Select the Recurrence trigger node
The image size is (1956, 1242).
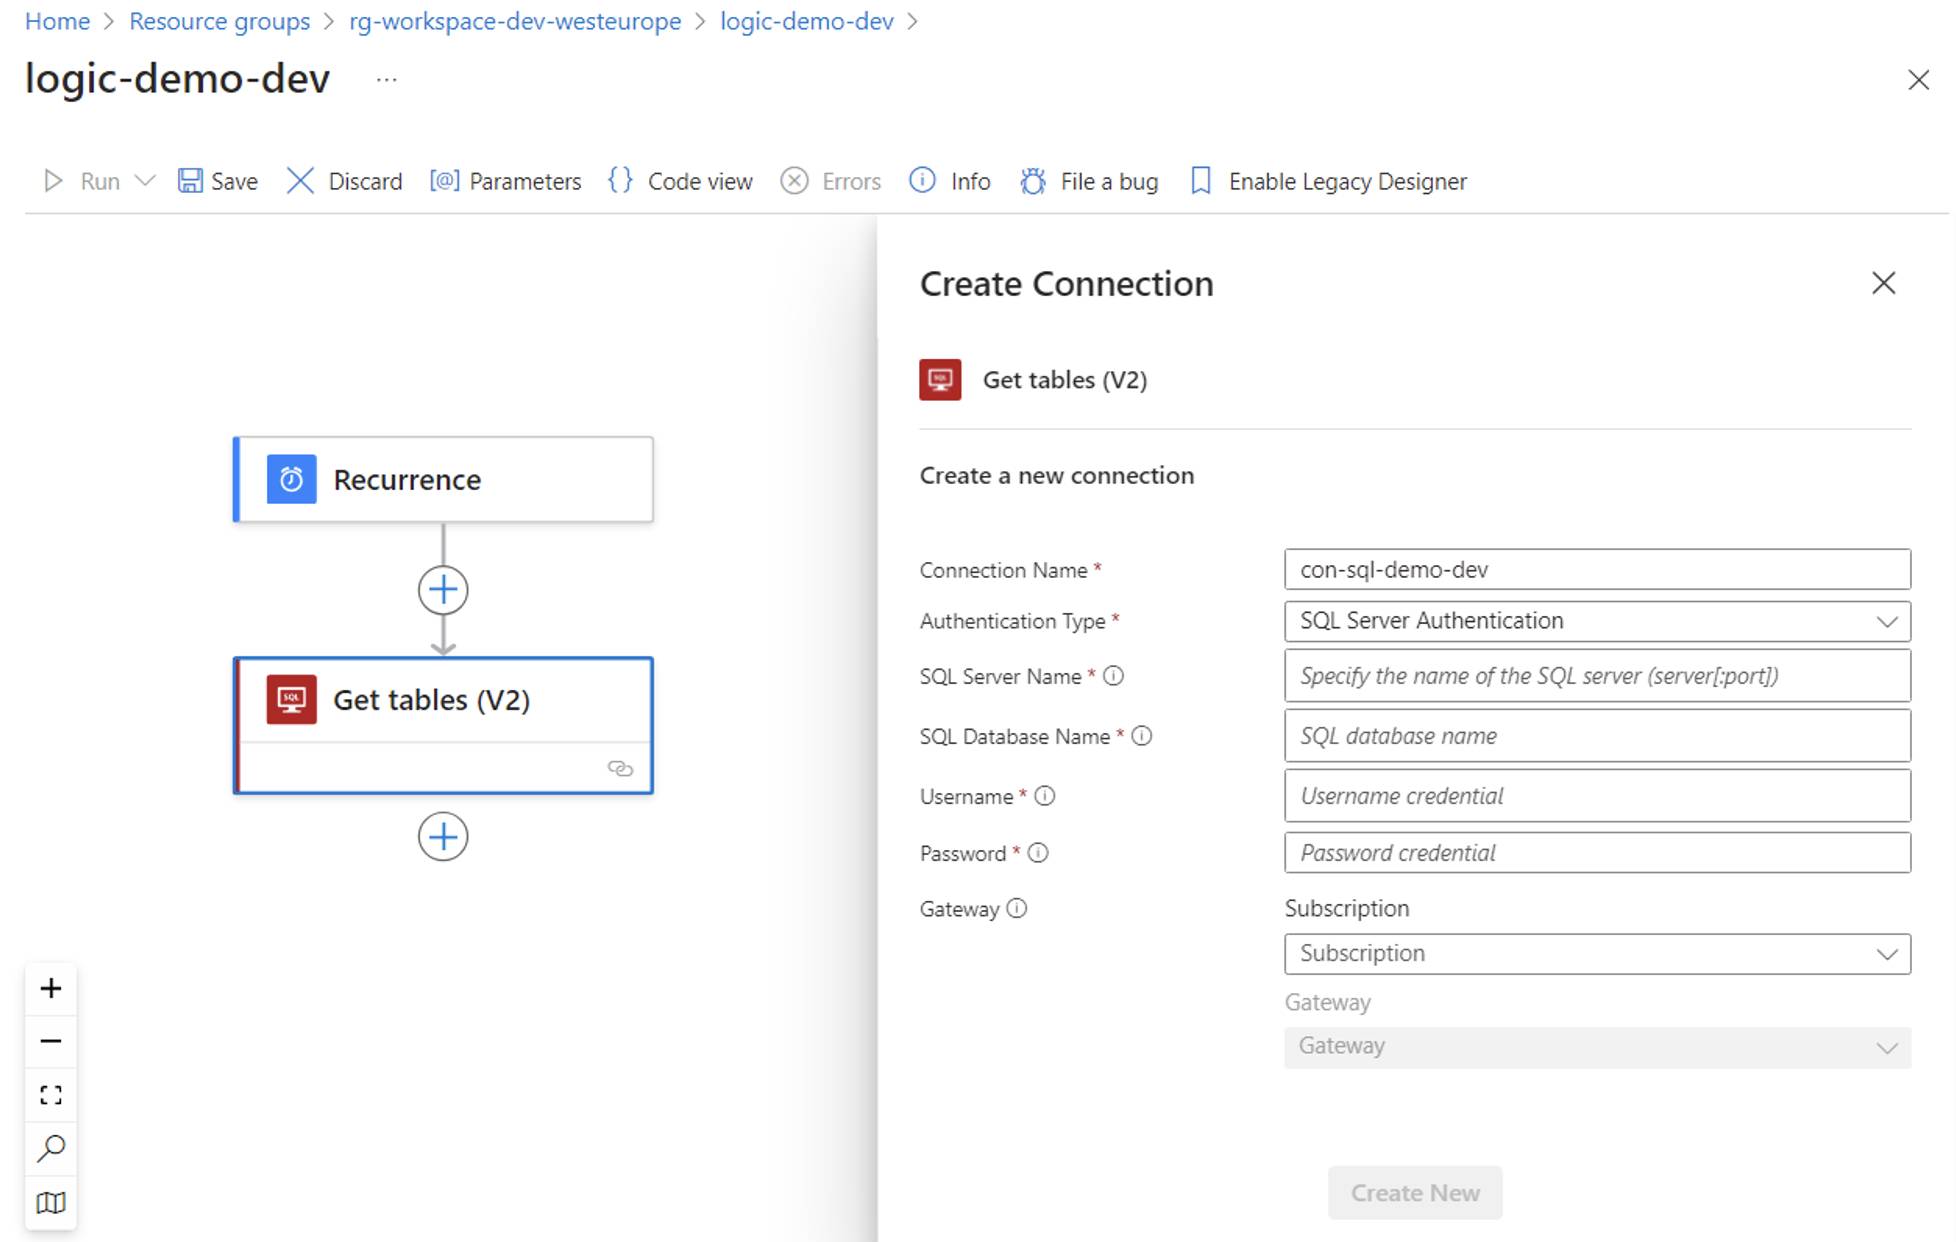(x=443, y=479)
